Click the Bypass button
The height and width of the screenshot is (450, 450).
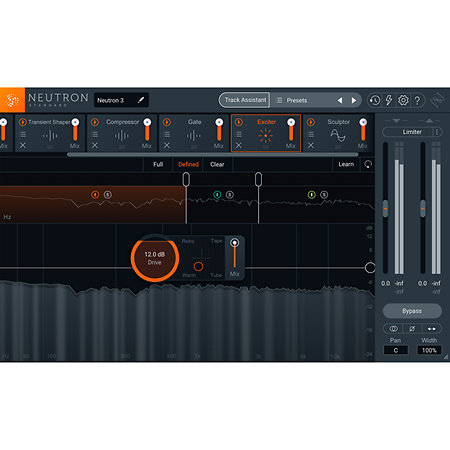pos(412,311)
